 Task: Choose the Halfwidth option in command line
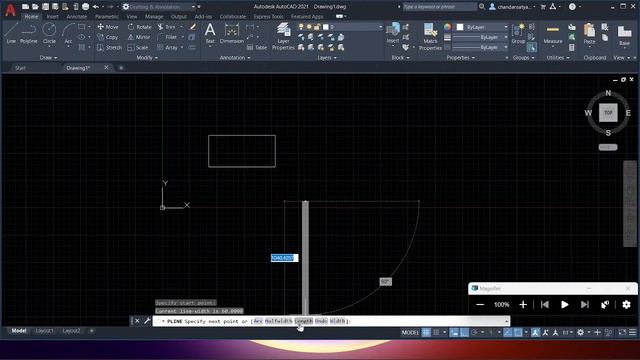coord(278,321)
